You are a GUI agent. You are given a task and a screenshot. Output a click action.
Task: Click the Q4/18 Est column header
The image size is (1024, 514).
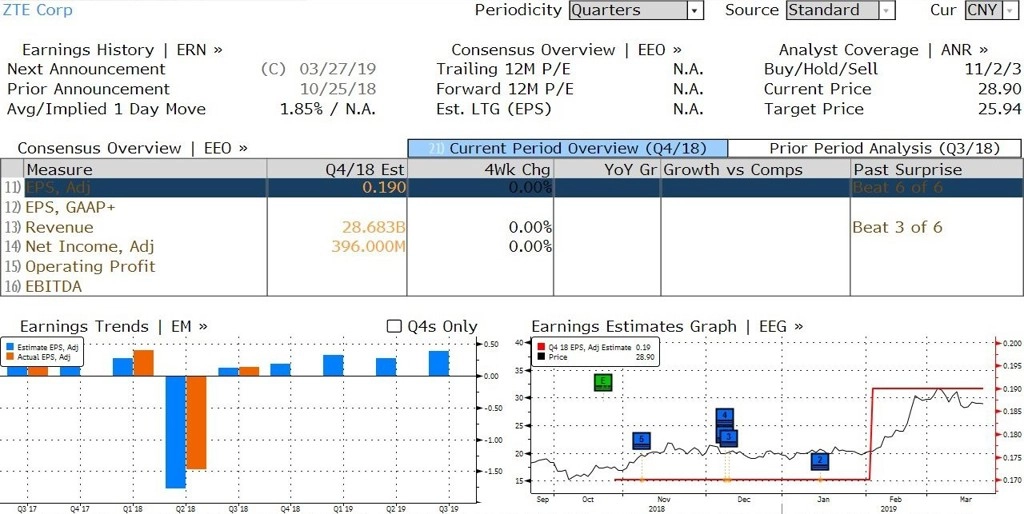click(337, 170)
